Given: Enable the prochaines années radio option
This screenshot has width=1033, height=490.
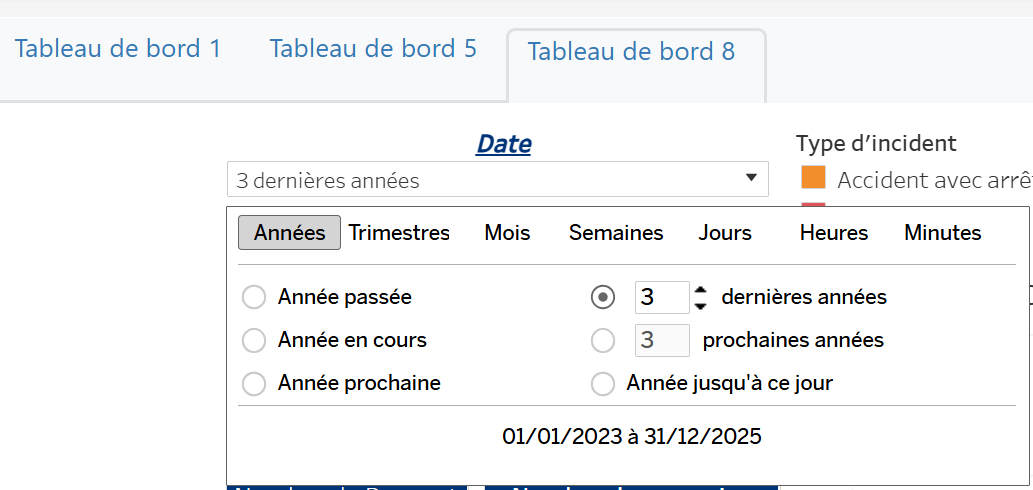Looking at the screenshot, I should tap(603, 340).
